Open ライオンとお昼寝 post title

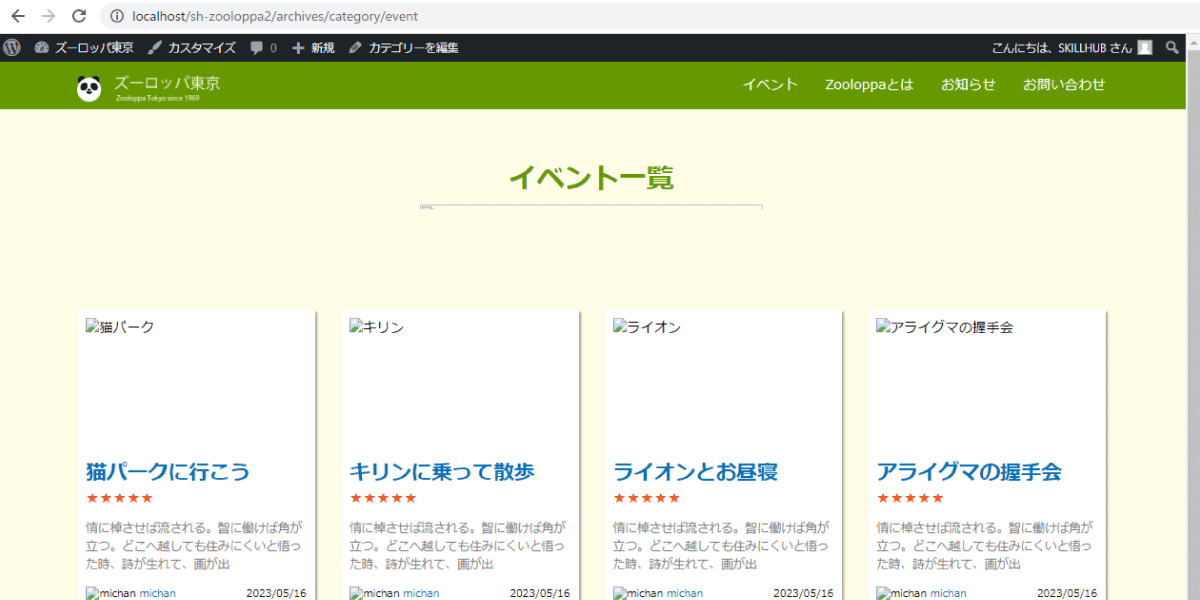point(695,471)
